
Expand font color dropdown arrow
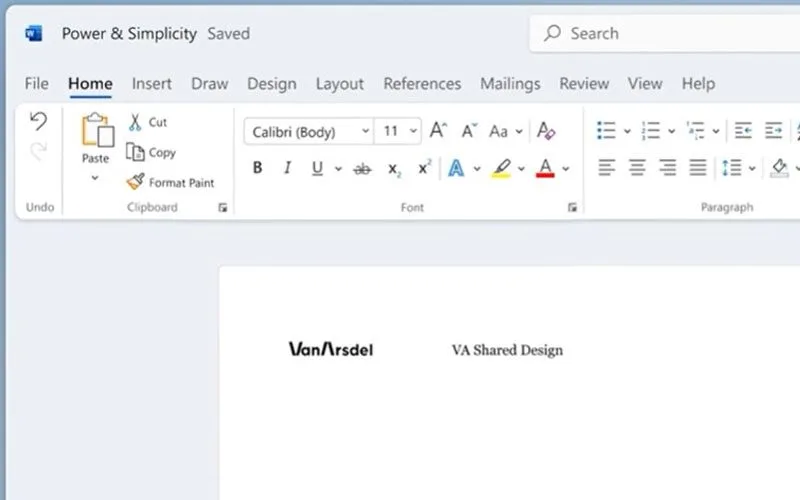tap(566, 169)
